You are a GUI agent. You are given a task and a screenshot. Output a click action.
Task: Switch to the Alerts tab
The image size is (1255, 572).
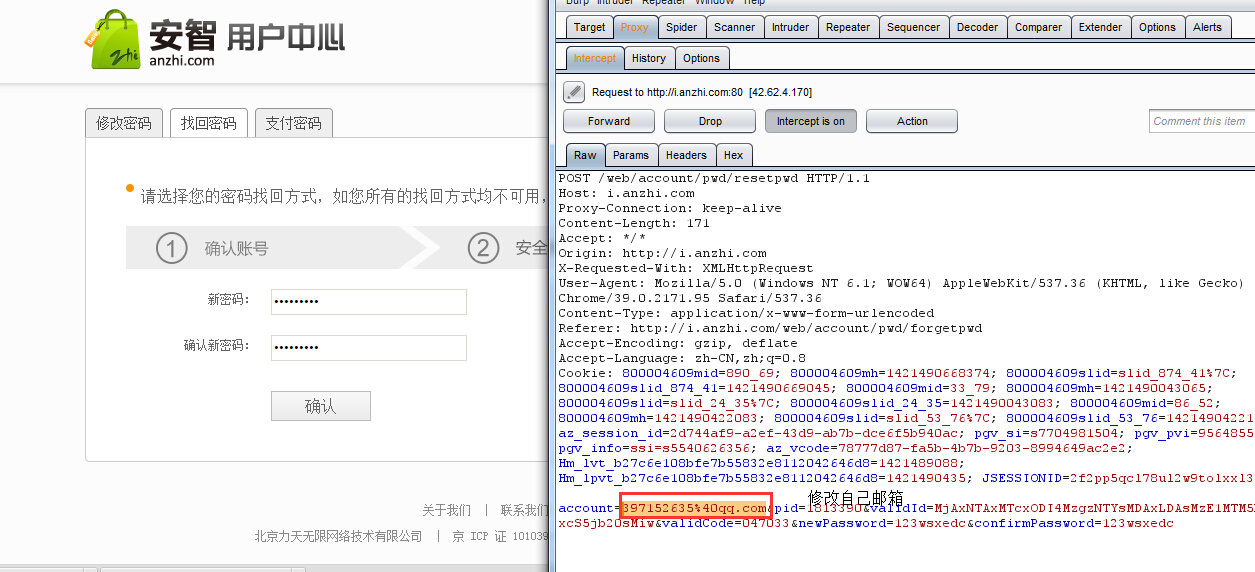click(x=1207, y=27)
